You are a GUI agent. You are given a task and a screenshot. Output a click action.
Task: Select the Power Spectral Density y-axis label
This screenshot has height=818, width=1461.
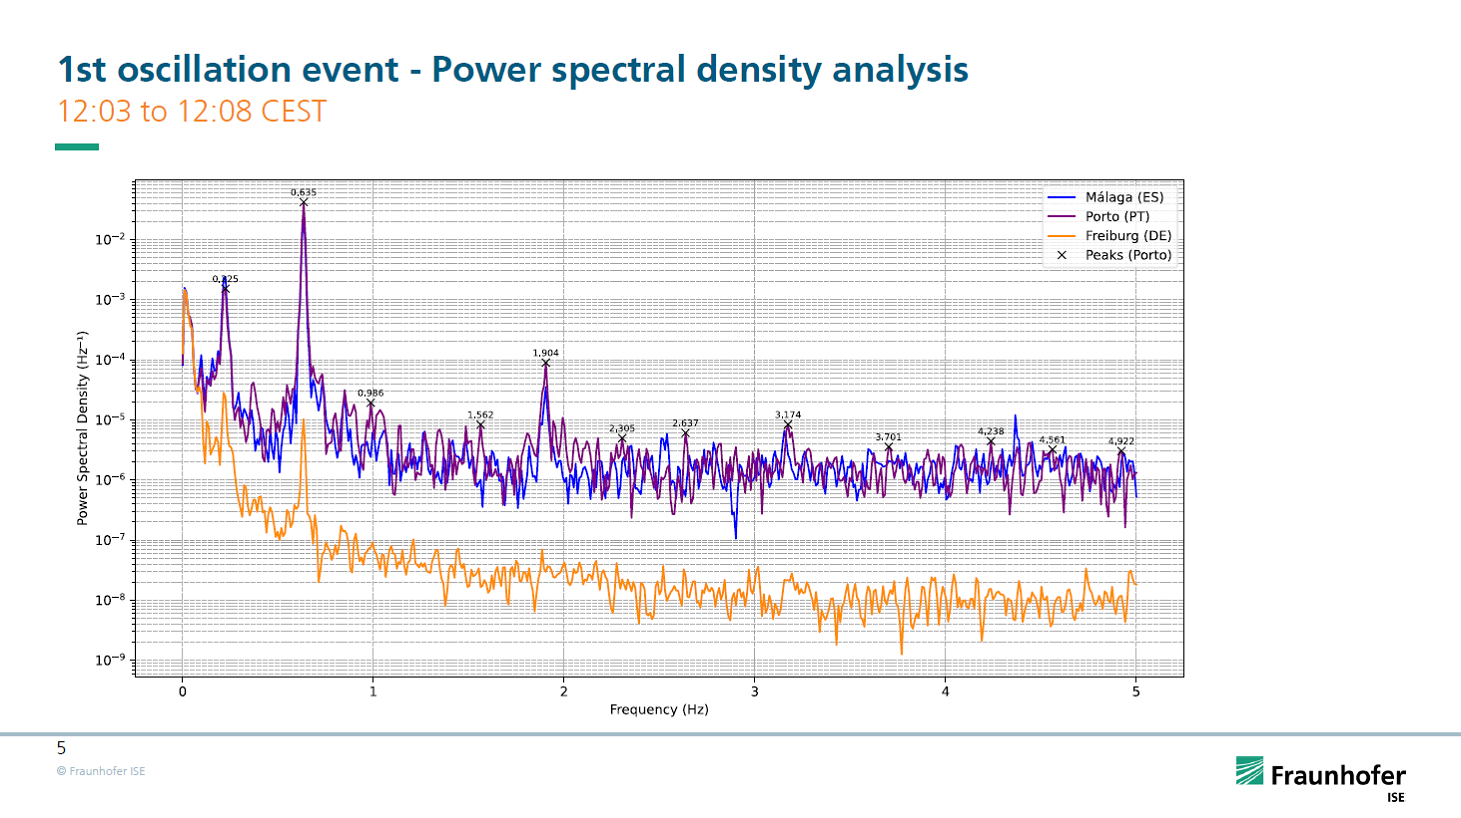point(83,428)
